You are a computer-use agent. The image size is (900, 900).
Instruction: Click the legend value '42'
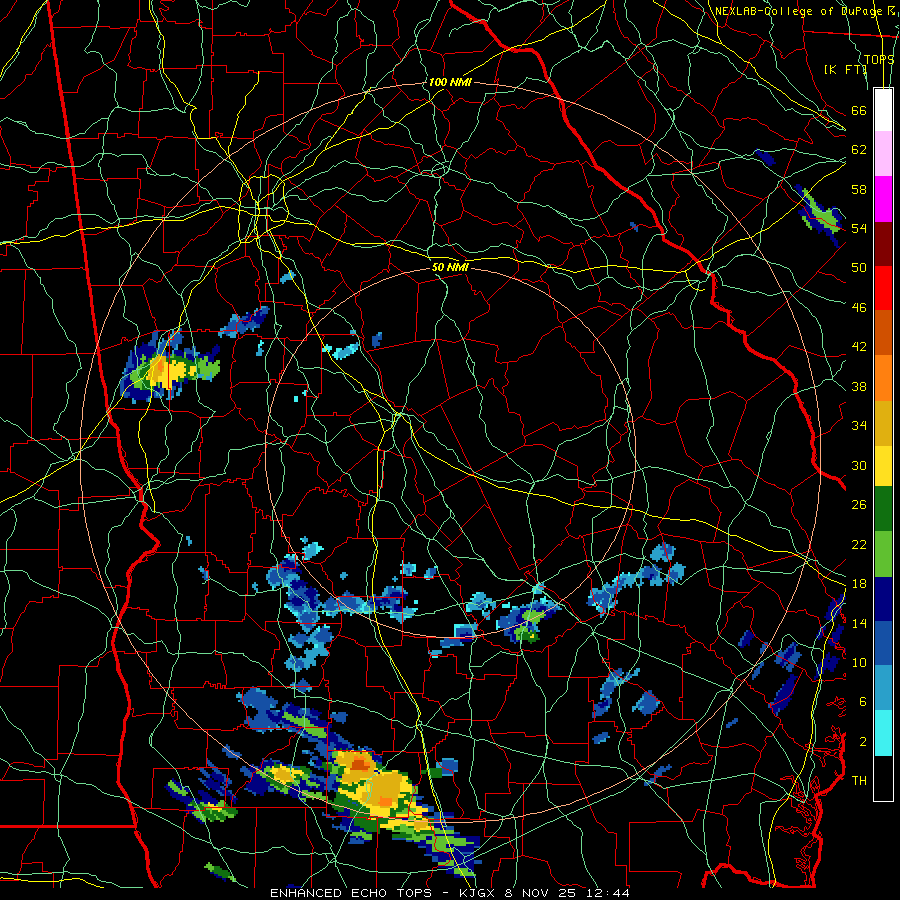tap(859, 347)
